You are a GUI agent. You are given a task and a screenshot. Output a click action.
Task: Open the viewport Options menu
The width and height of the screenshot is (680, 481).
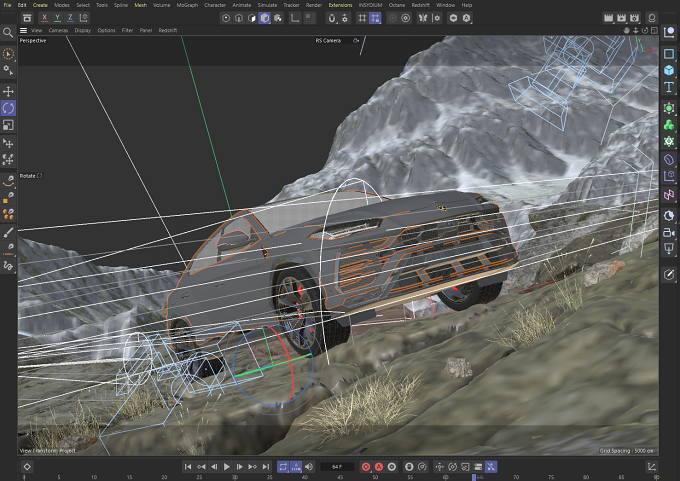106,30
